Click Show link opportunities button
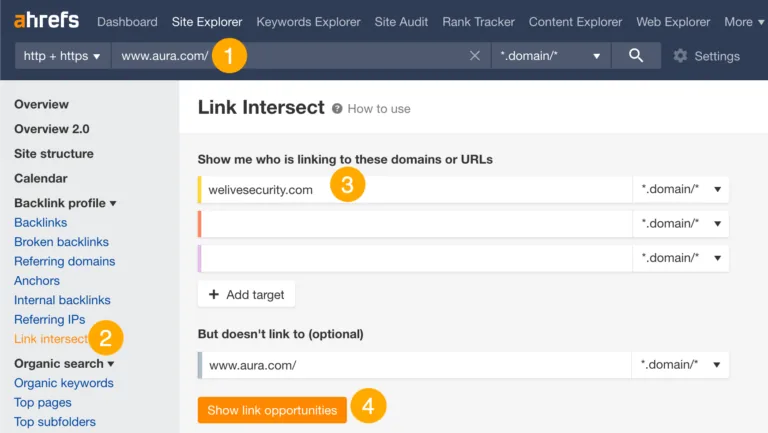 tap(272, 410)
